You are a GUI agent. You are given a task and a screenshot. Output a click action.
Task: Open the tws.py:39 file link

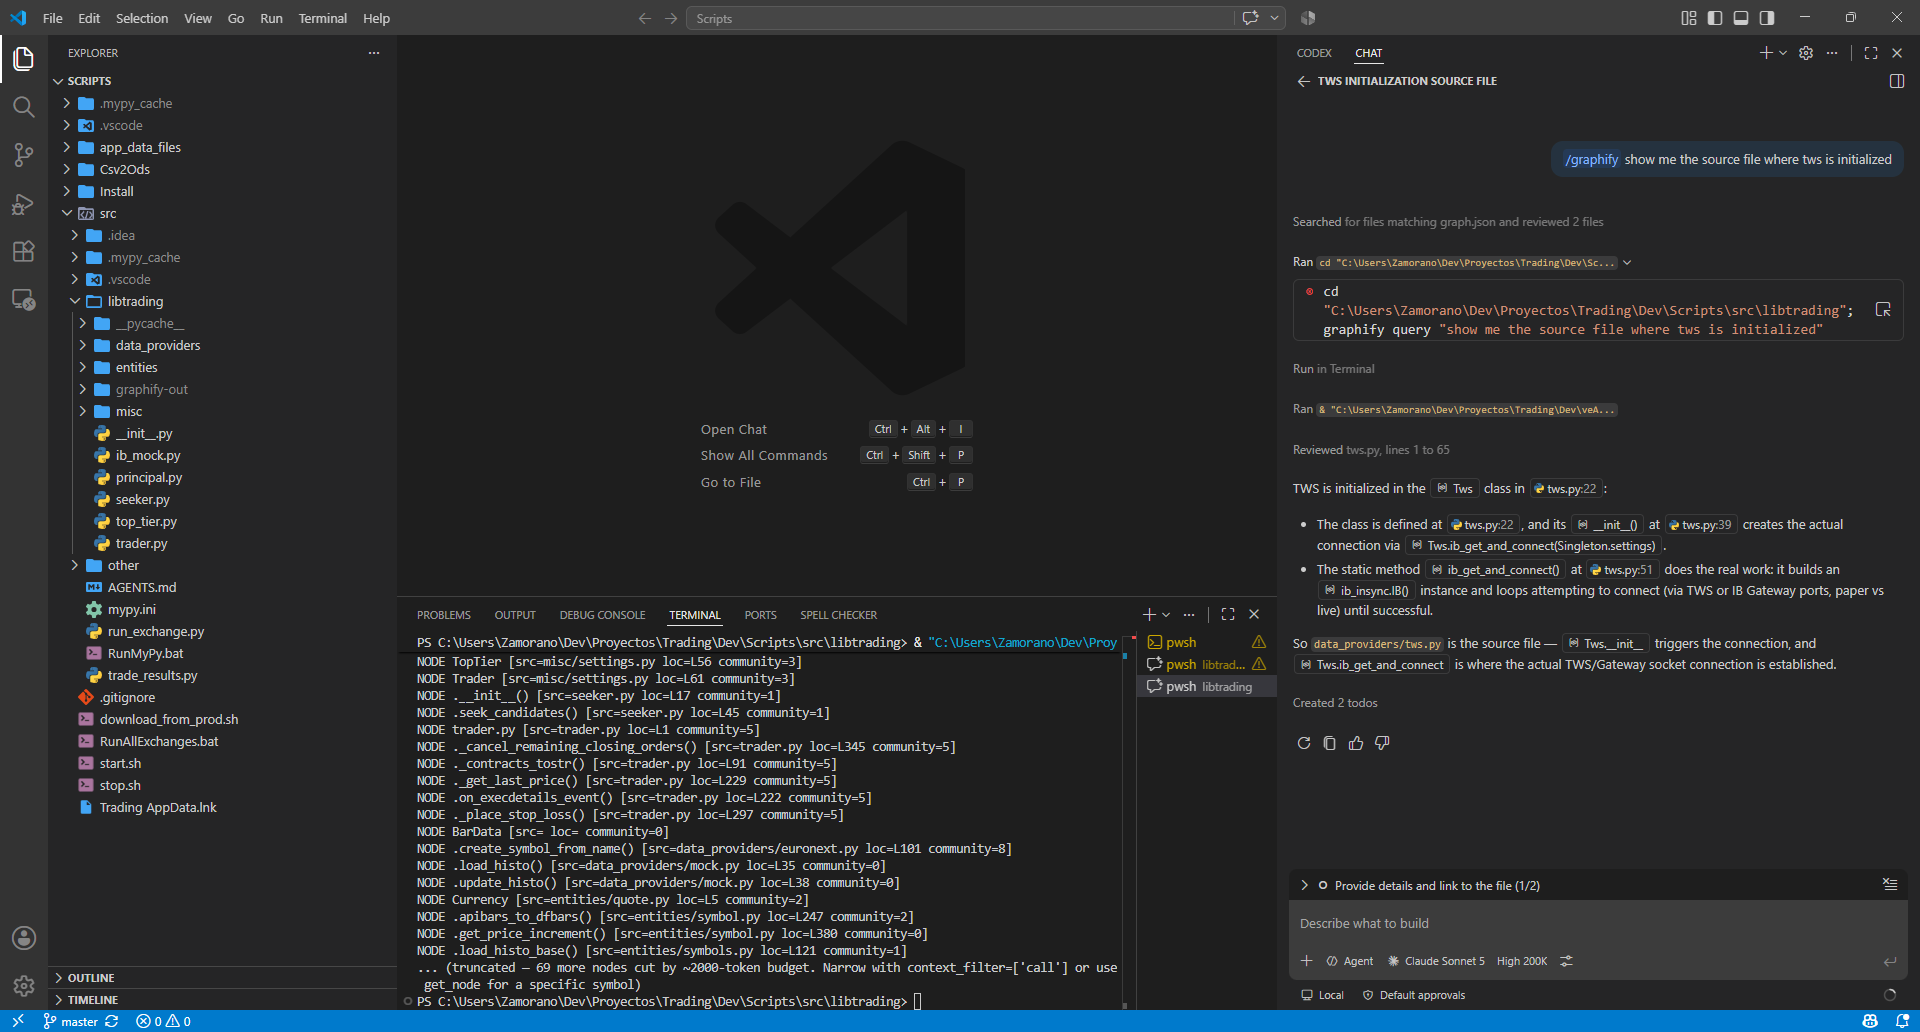point(1699,524)
